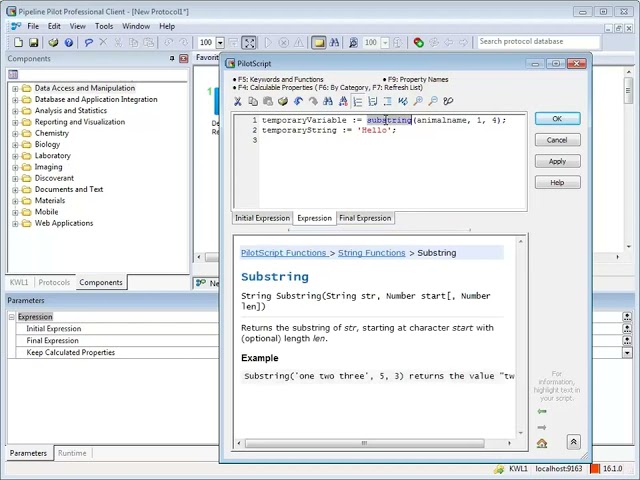Expand the Biology folder
This screenshot has width=640, height=480.
click(x=15, y=144)
